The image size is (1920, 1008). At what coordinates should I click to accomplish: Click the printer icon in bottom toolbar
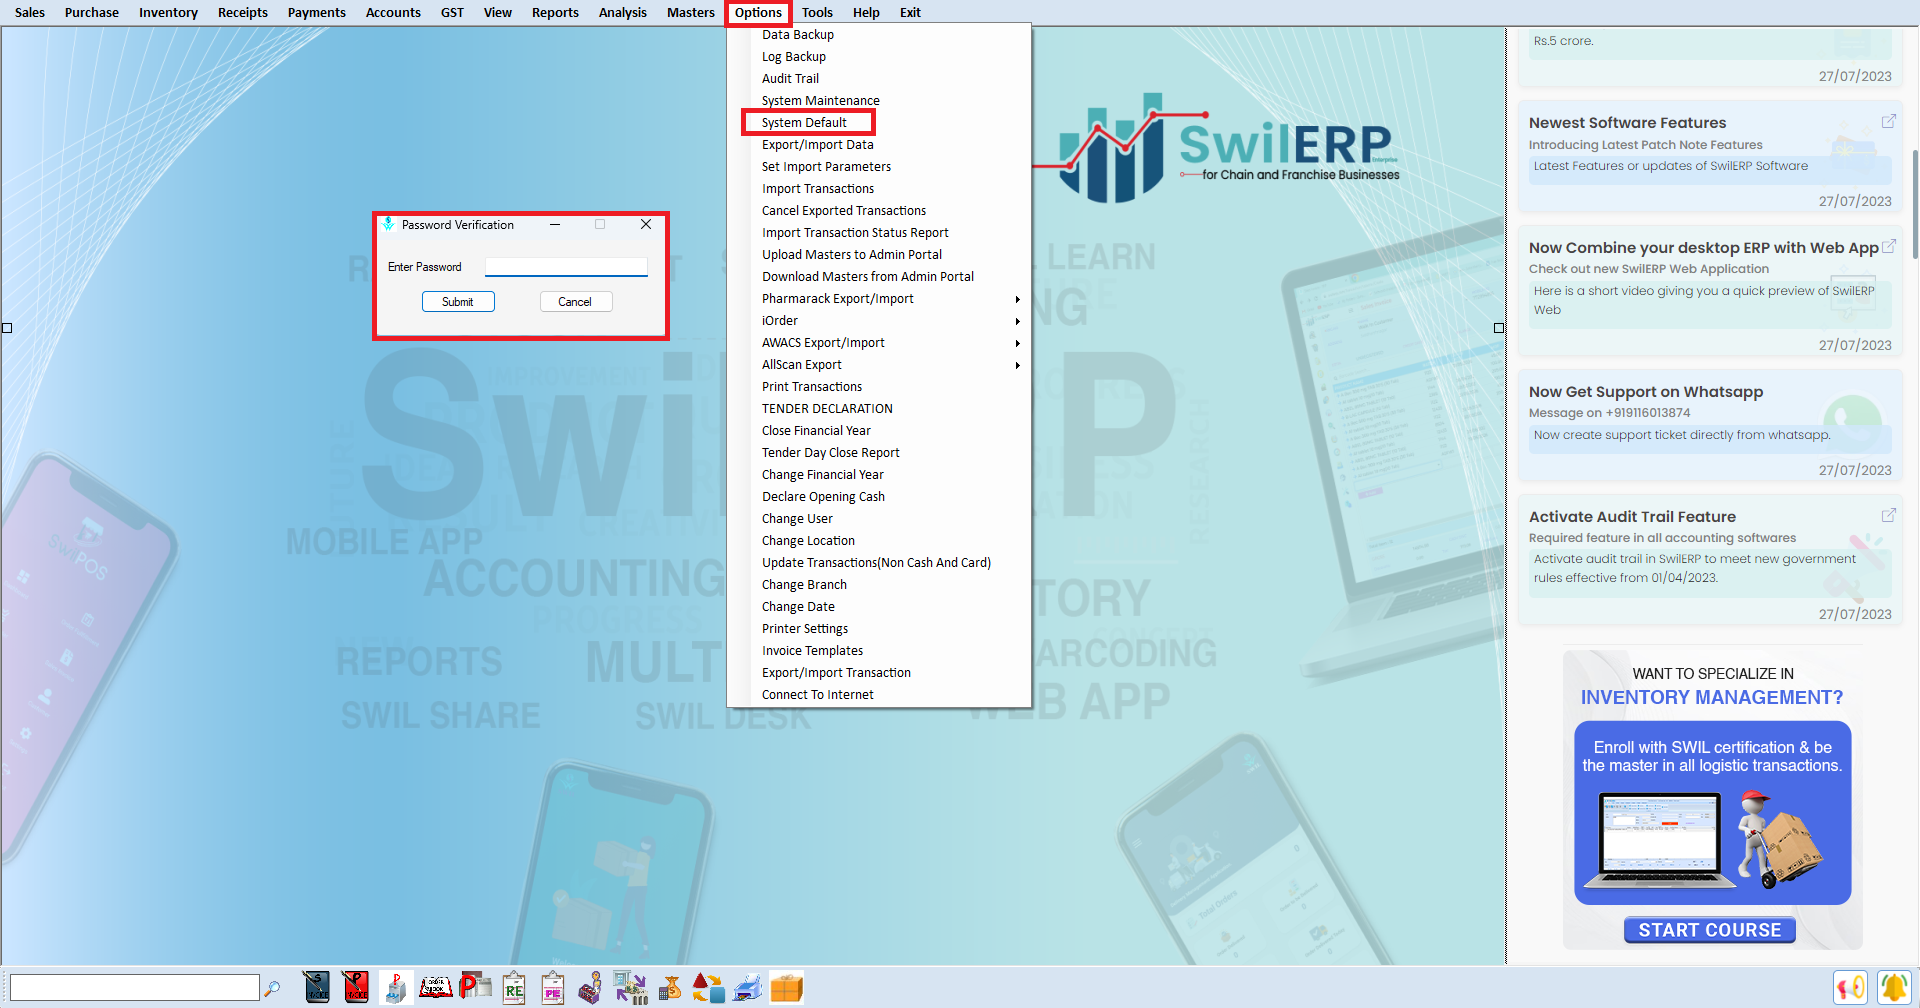pyautogui.click(x=747, y=987)
